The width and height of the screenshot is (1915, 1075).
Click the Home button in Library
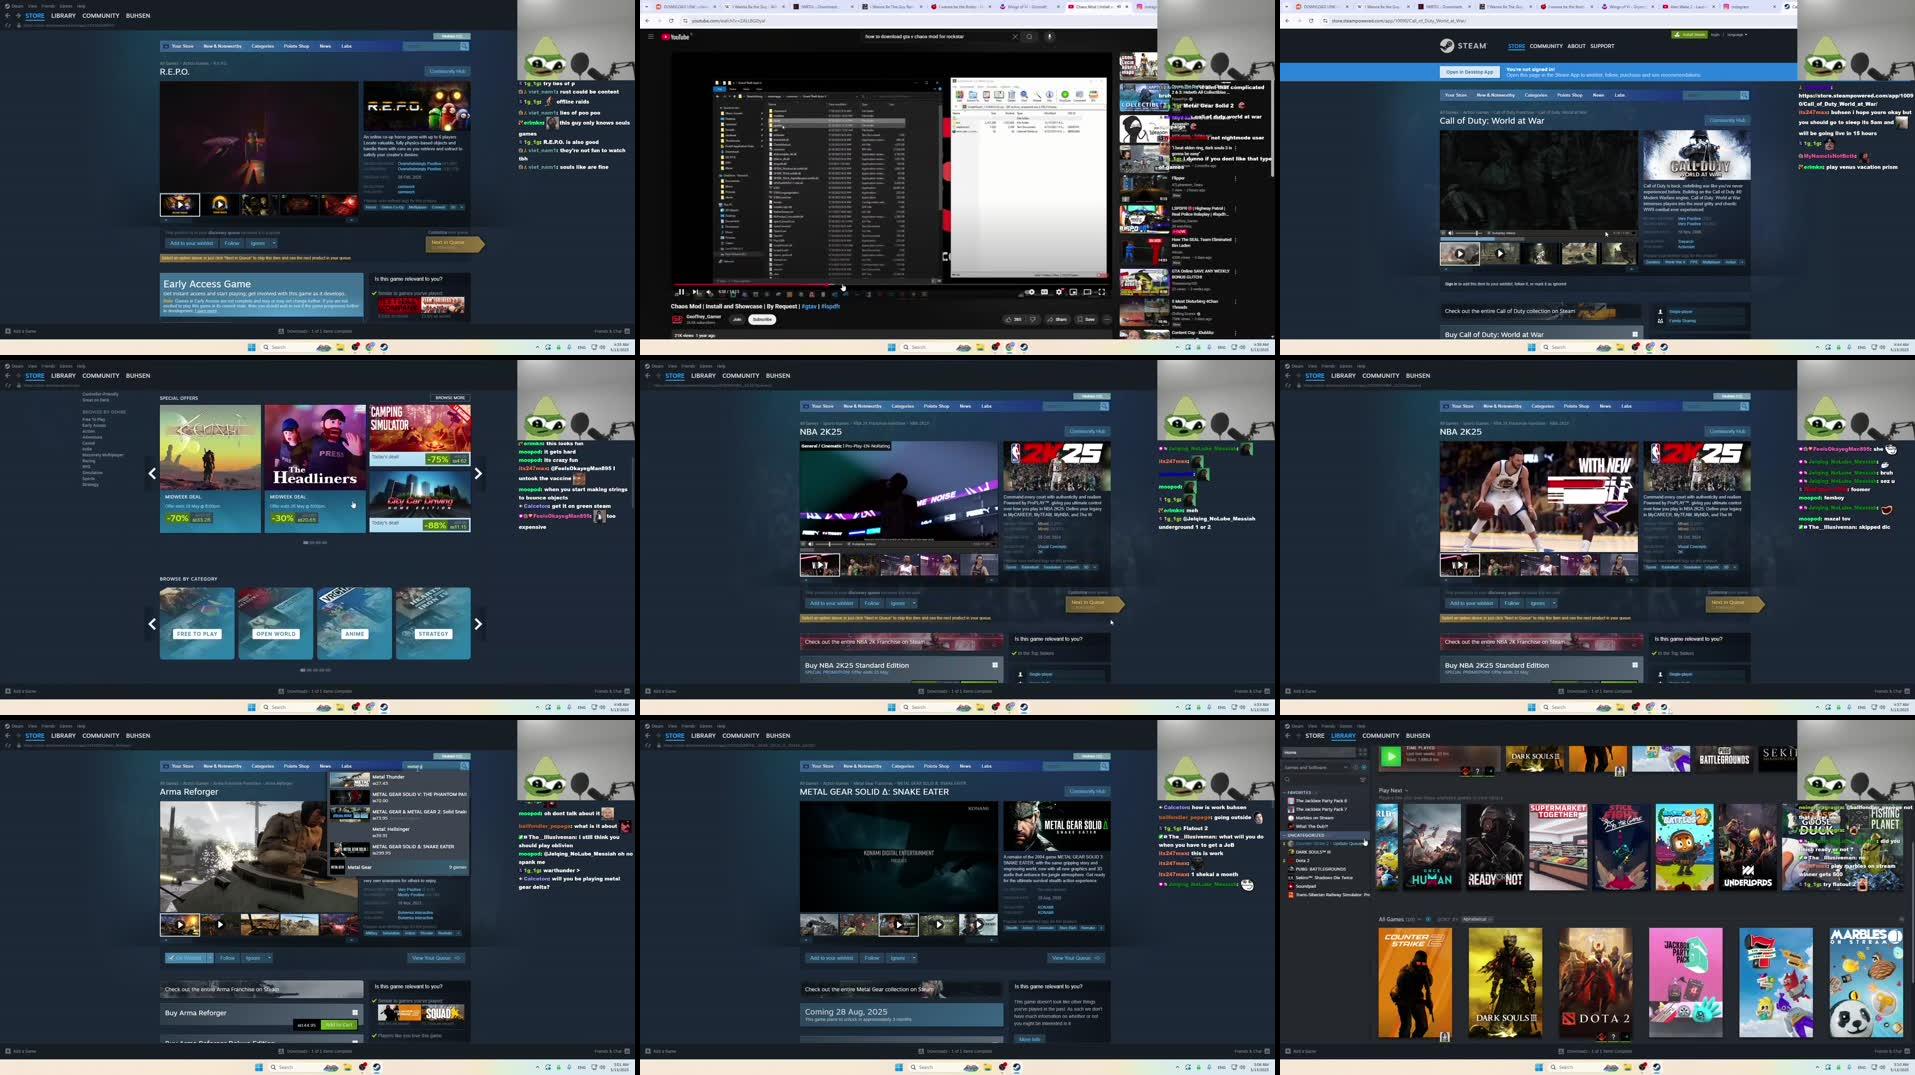tap(1318, 752)
